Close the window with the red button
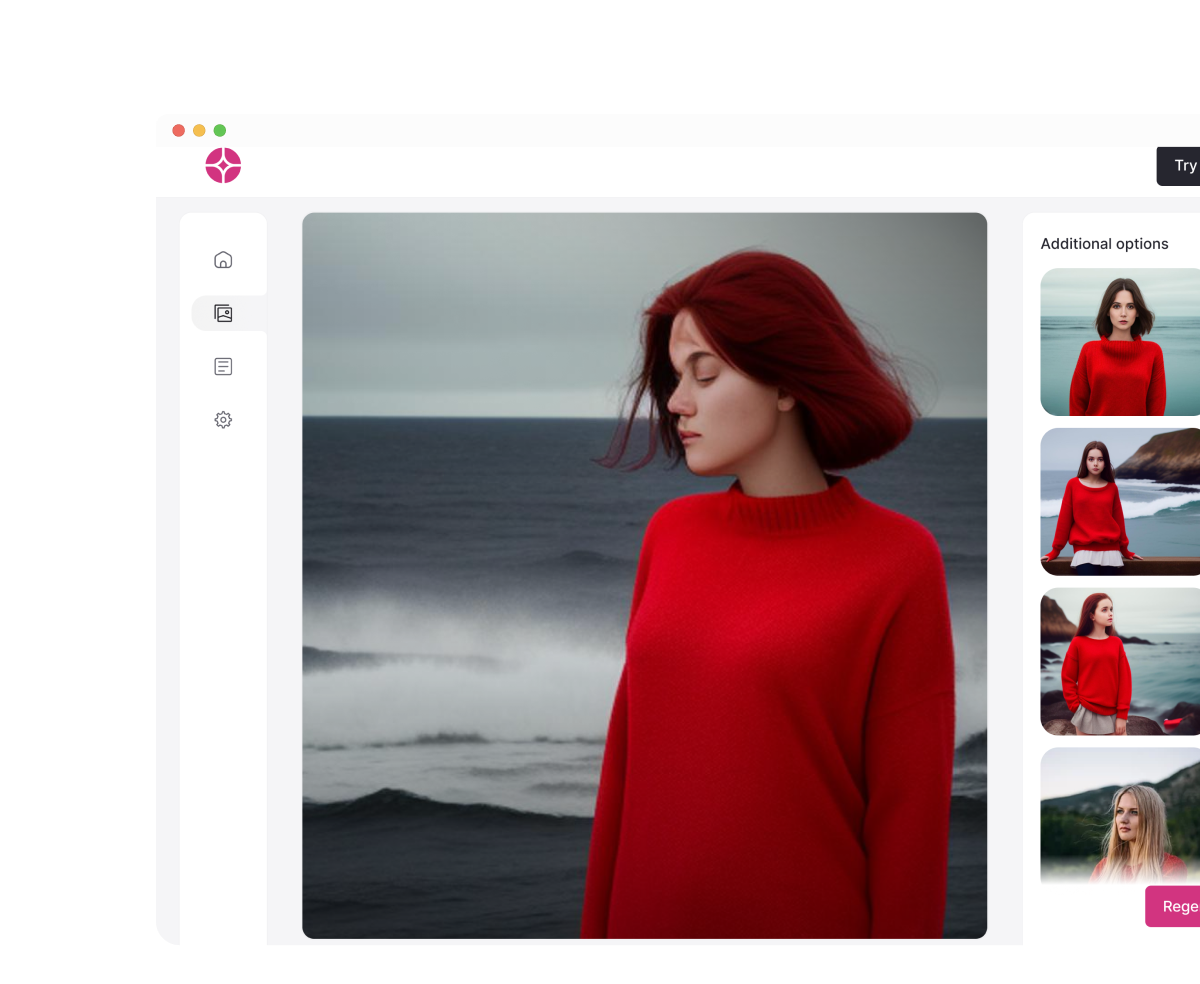The width and height of the screenshot is (1200, 984). pyautogui.click(x=179, y=131)
